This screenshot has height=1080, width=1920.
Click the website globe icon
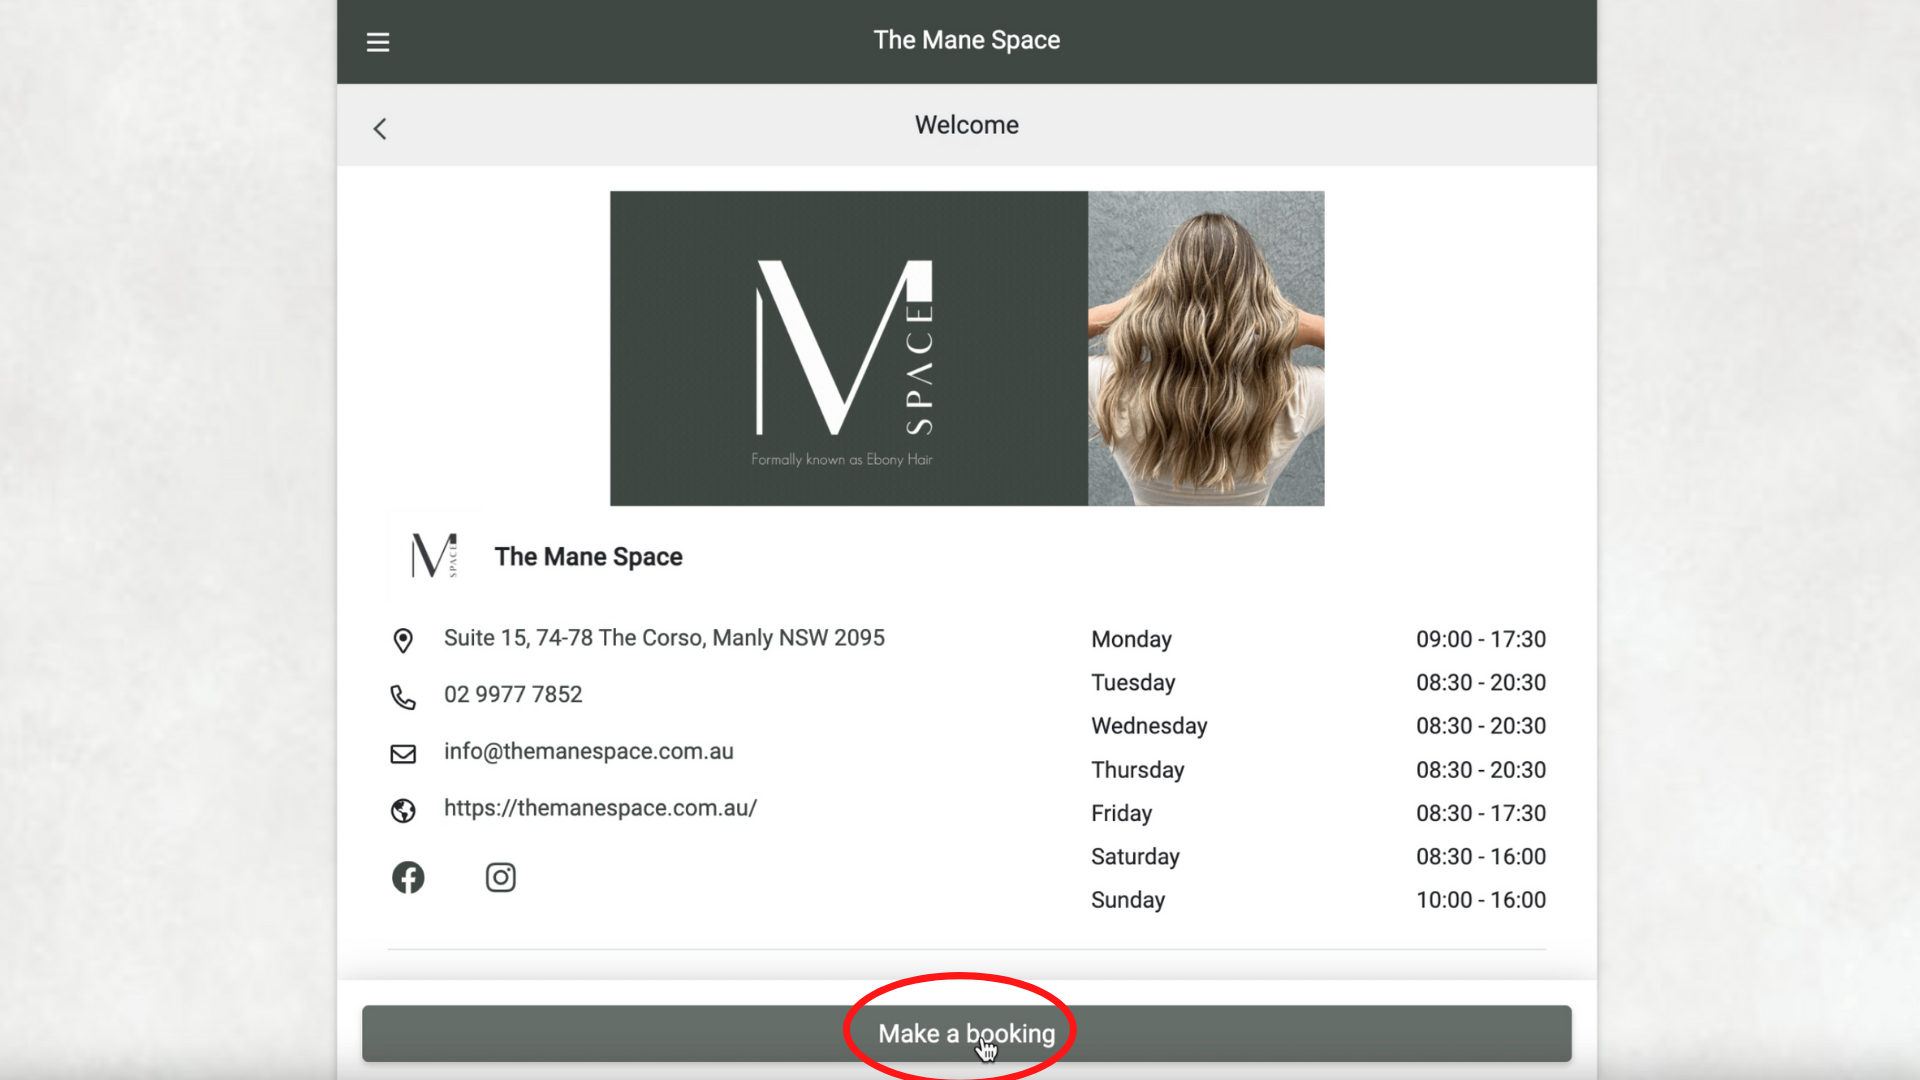(x=403, y=810)
